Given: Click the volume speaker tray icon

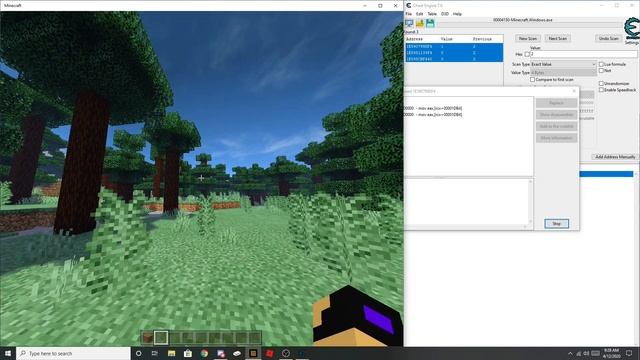Looking at the screenshot, I should point(587,353).
